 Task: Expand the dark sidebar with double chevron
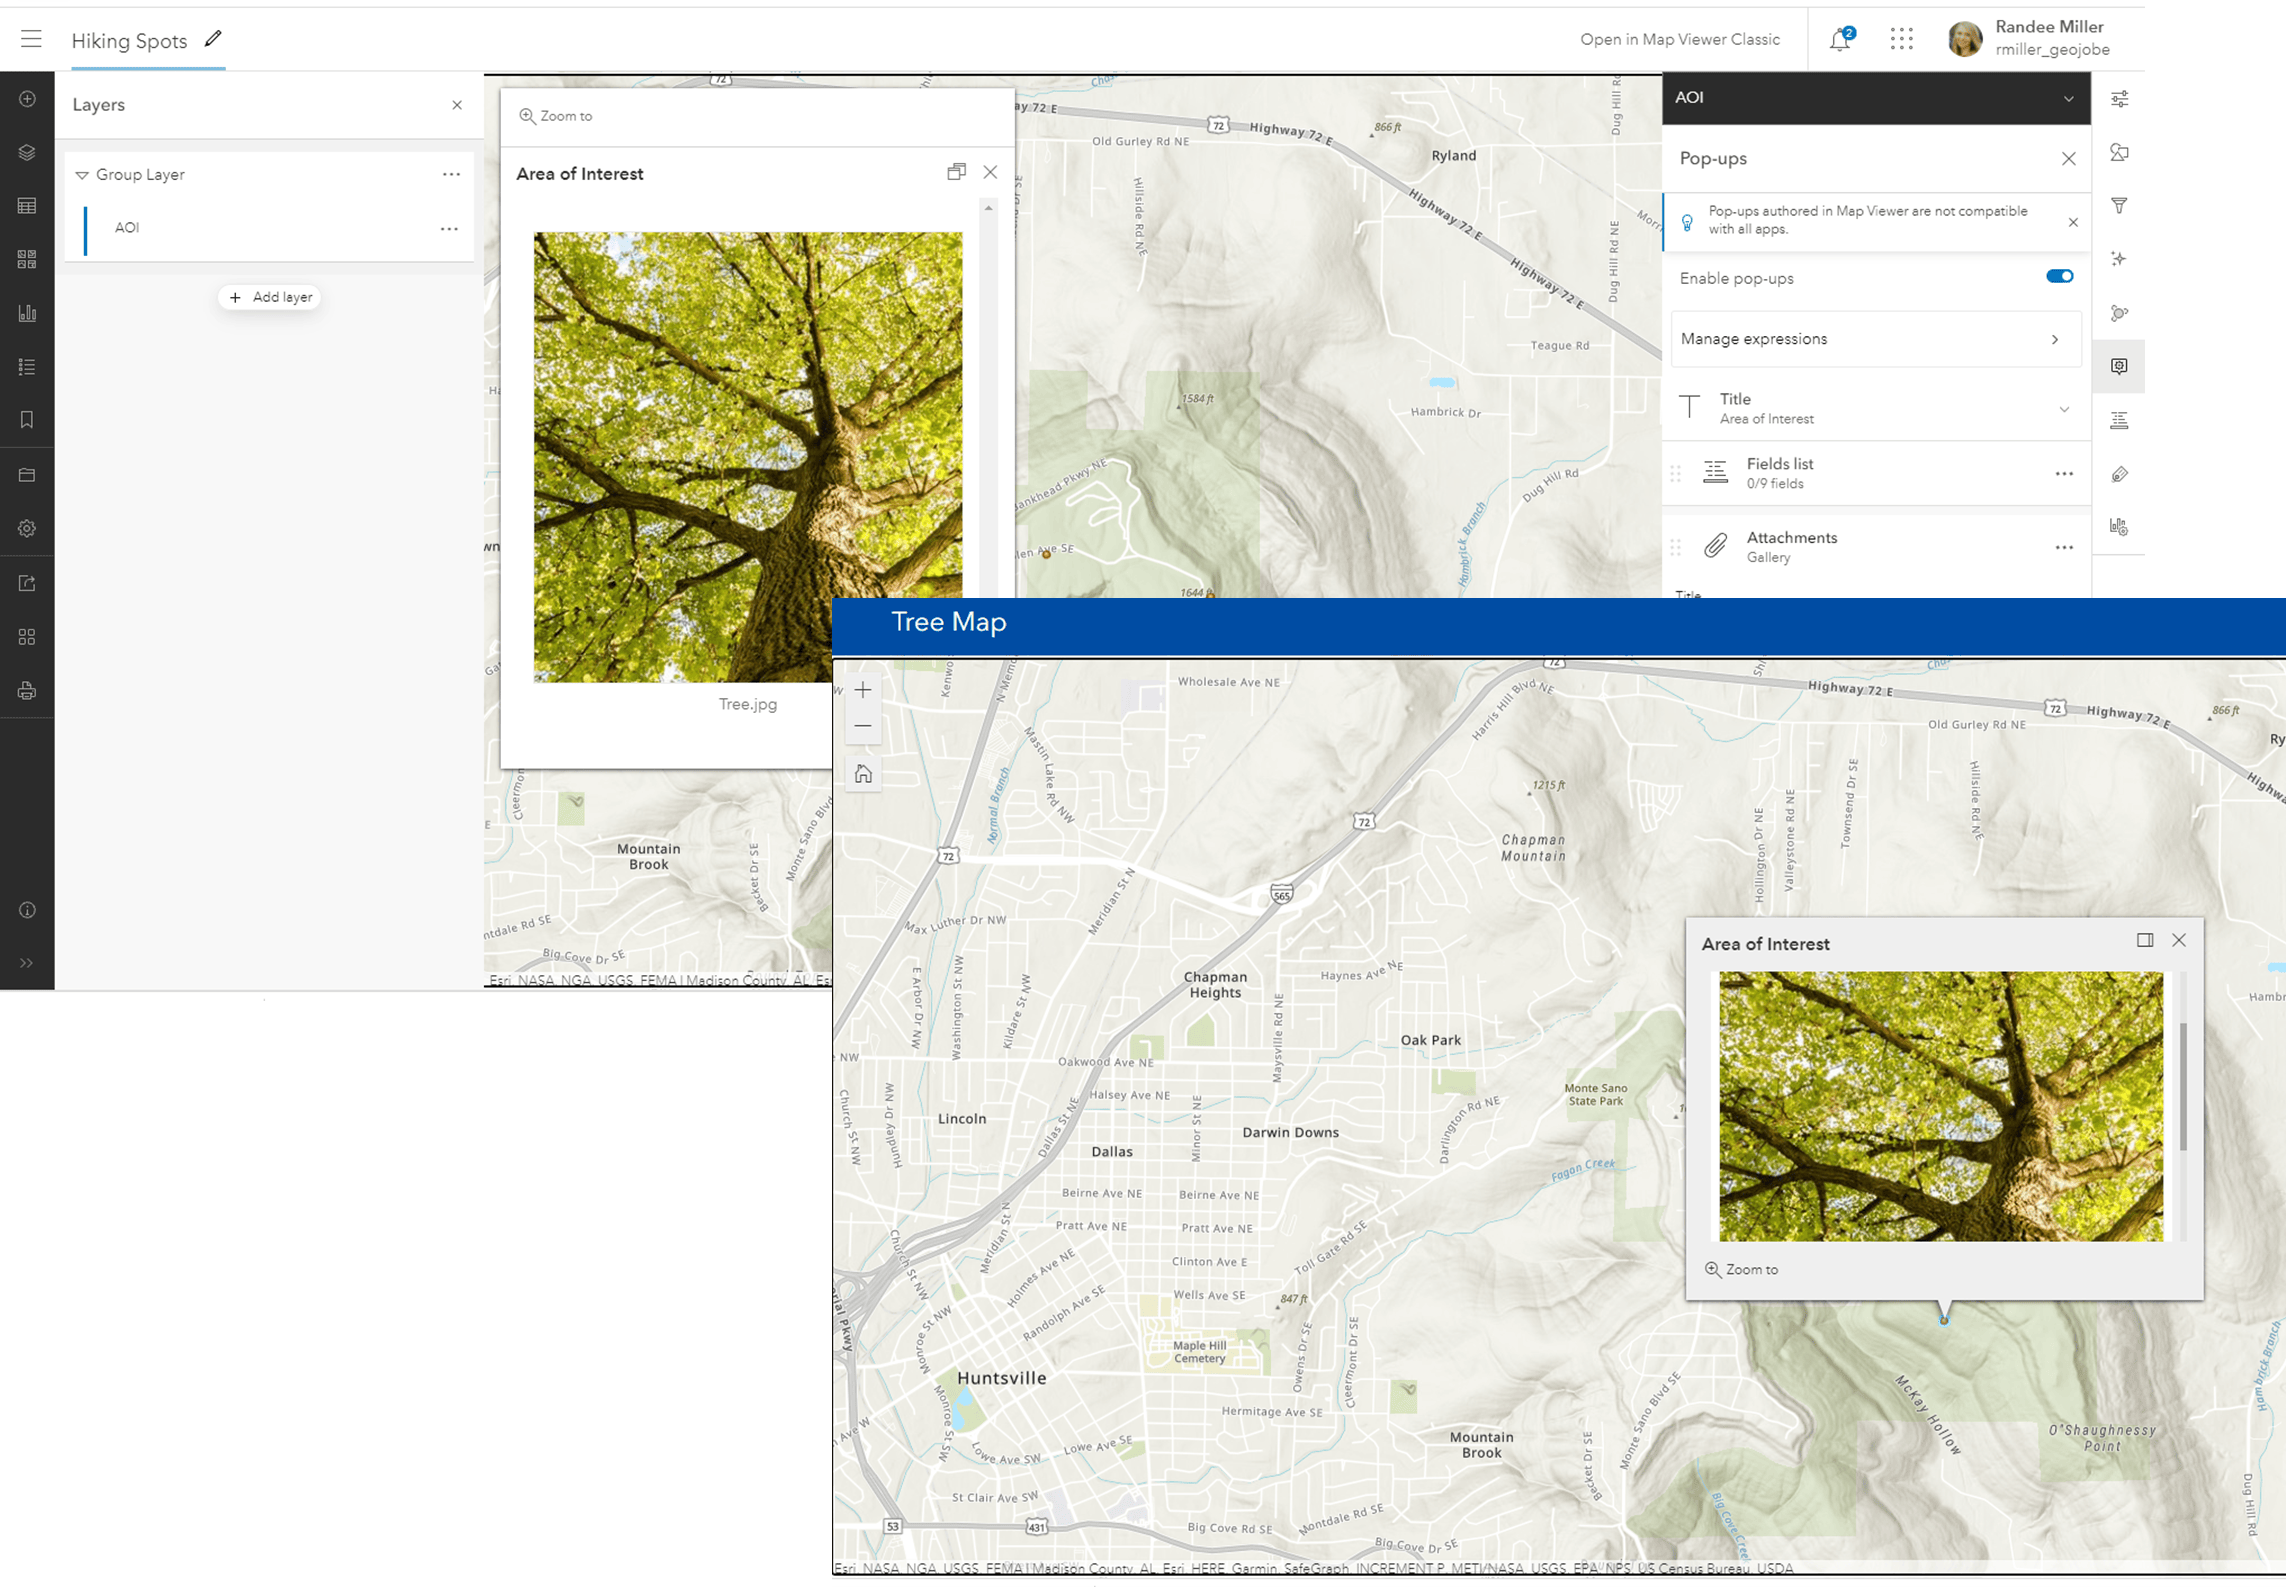pos(27,963)
